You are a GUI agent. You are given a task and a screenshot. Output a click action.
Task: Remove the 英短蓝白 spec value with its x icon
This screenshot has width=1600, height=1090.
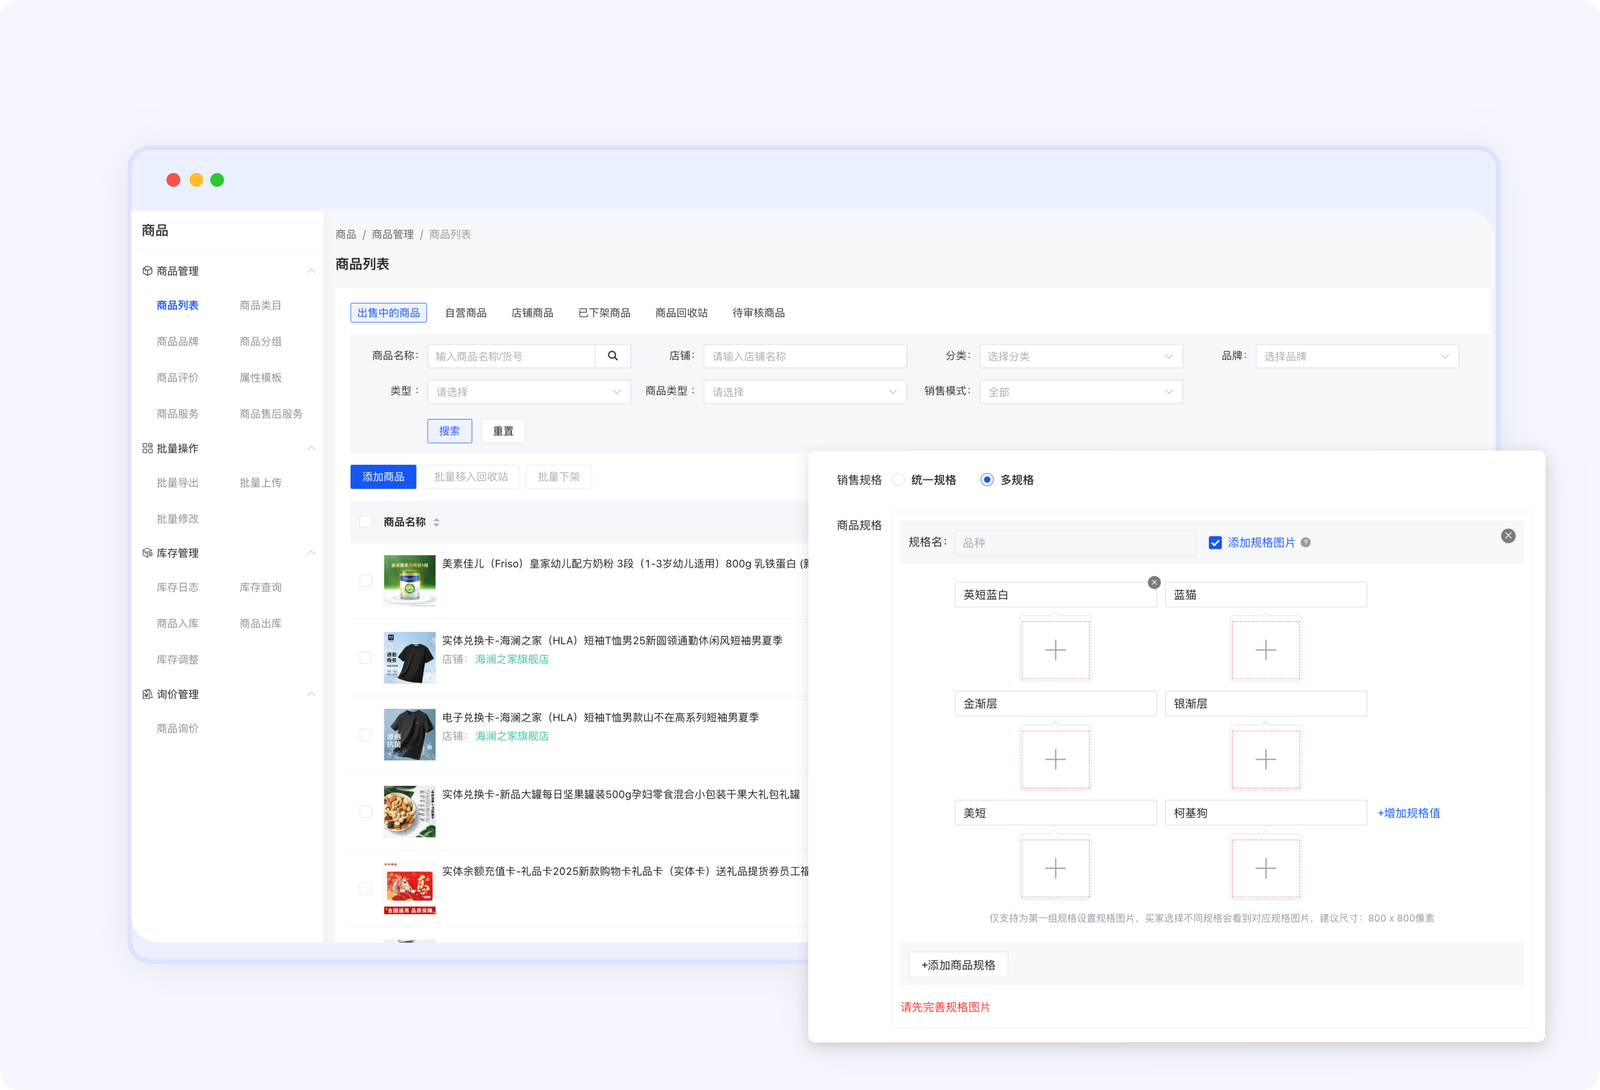[1154, 582]
